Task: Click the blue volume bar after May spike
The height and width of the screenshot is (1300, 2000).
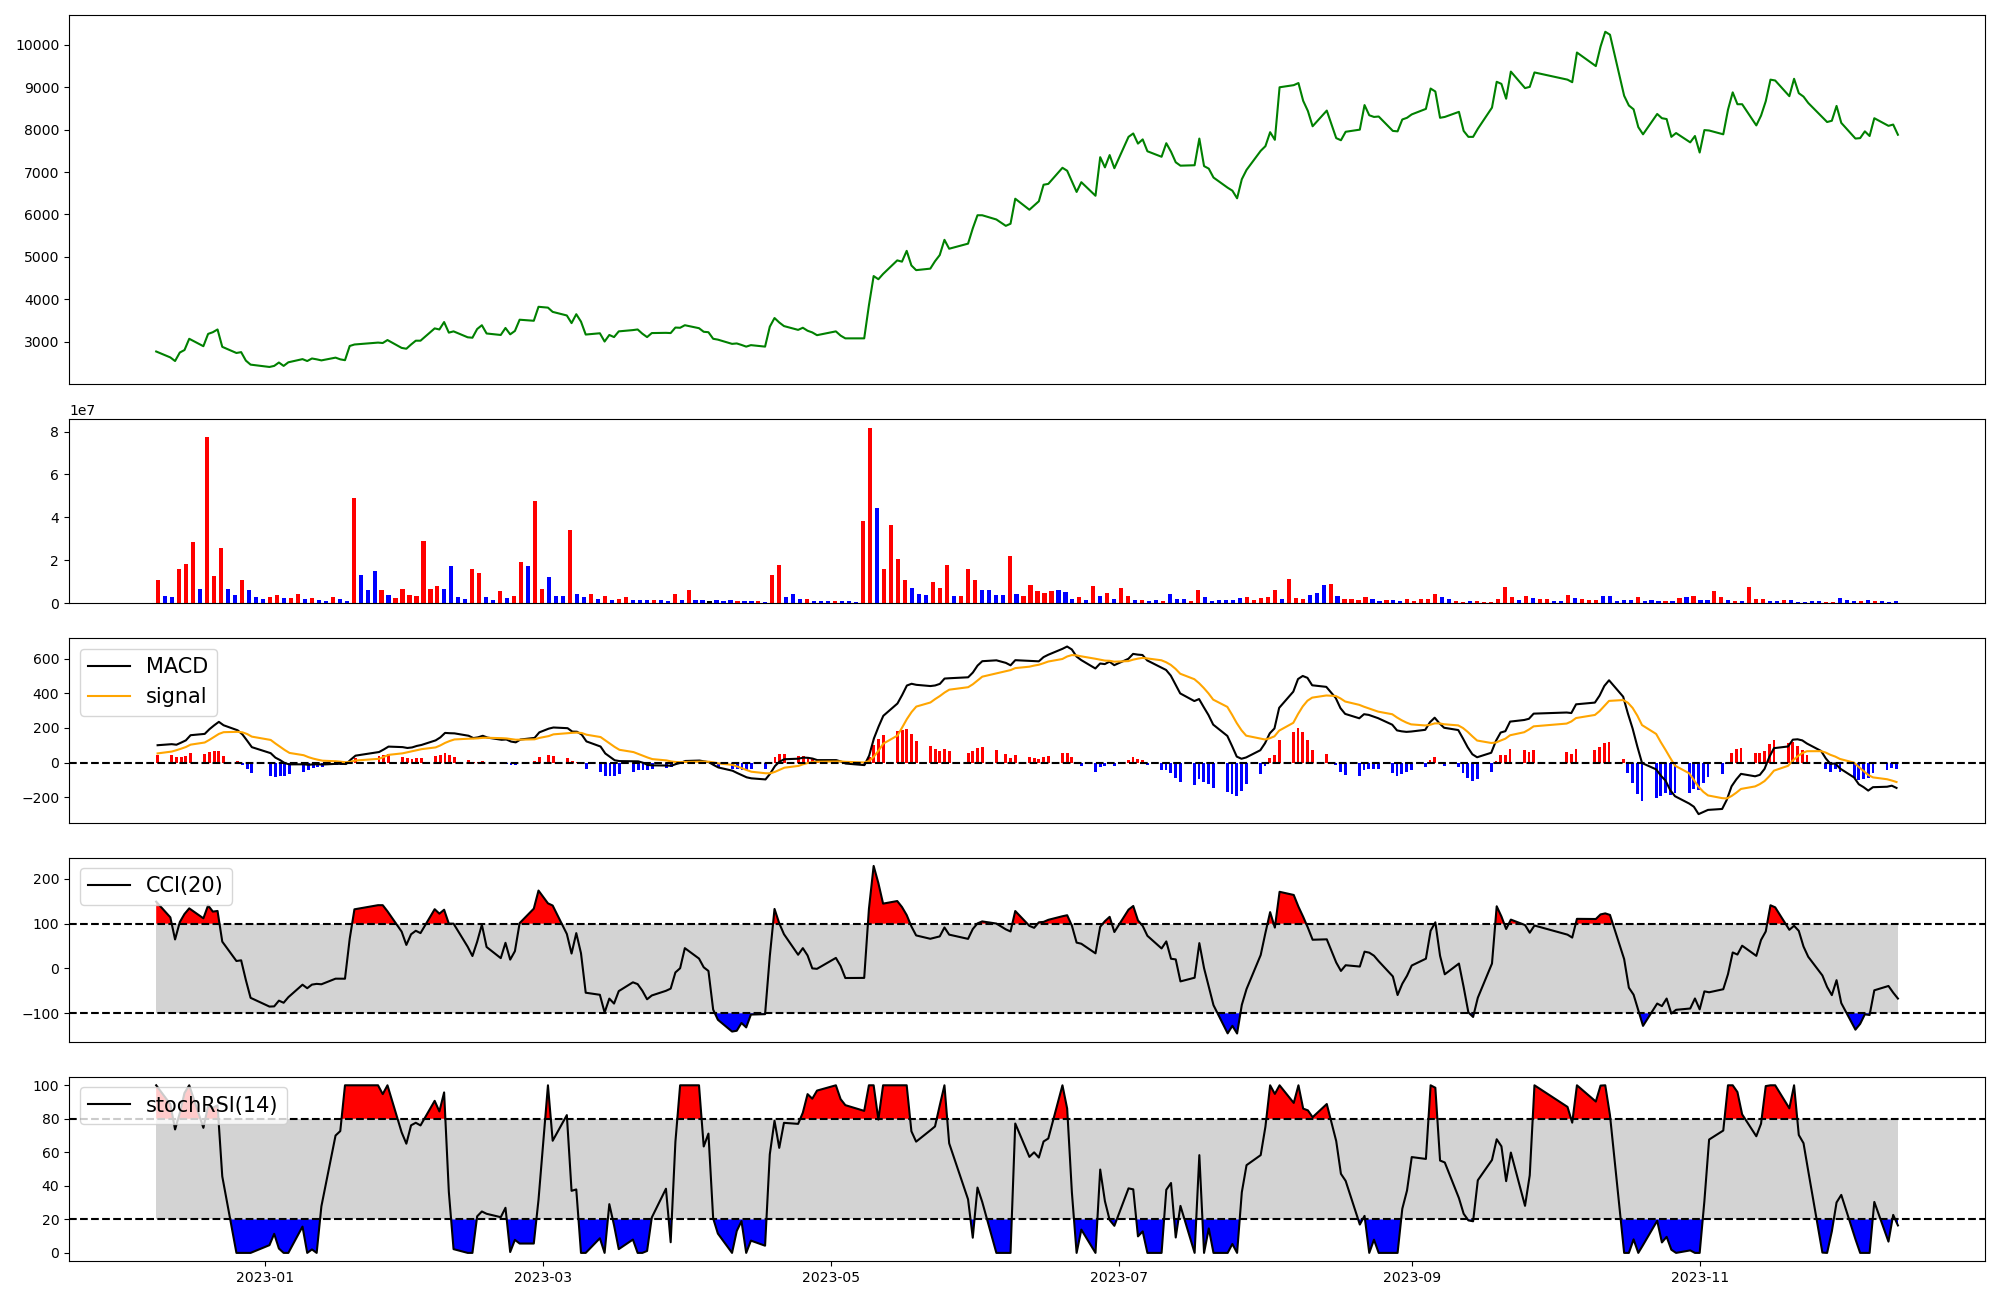Action: pos(877,555)
